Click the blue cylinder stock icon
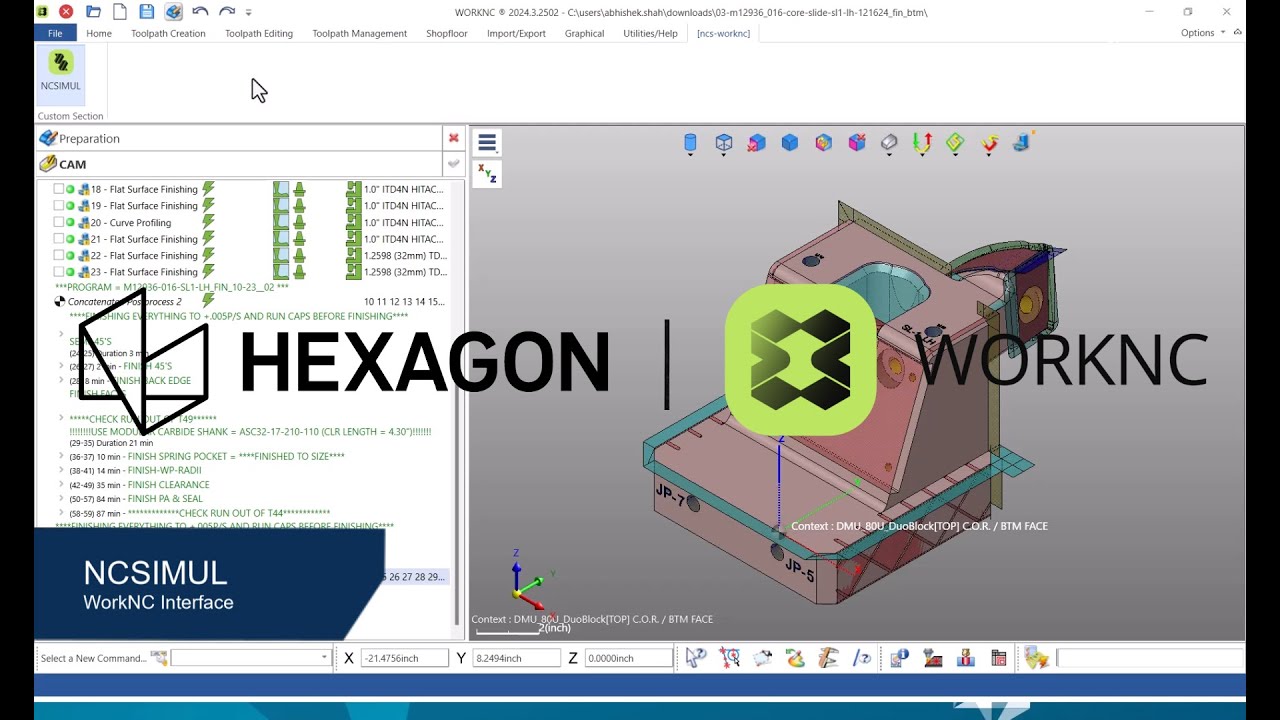The width and height of the screenshot is (1280, 720). coord(690,144)
